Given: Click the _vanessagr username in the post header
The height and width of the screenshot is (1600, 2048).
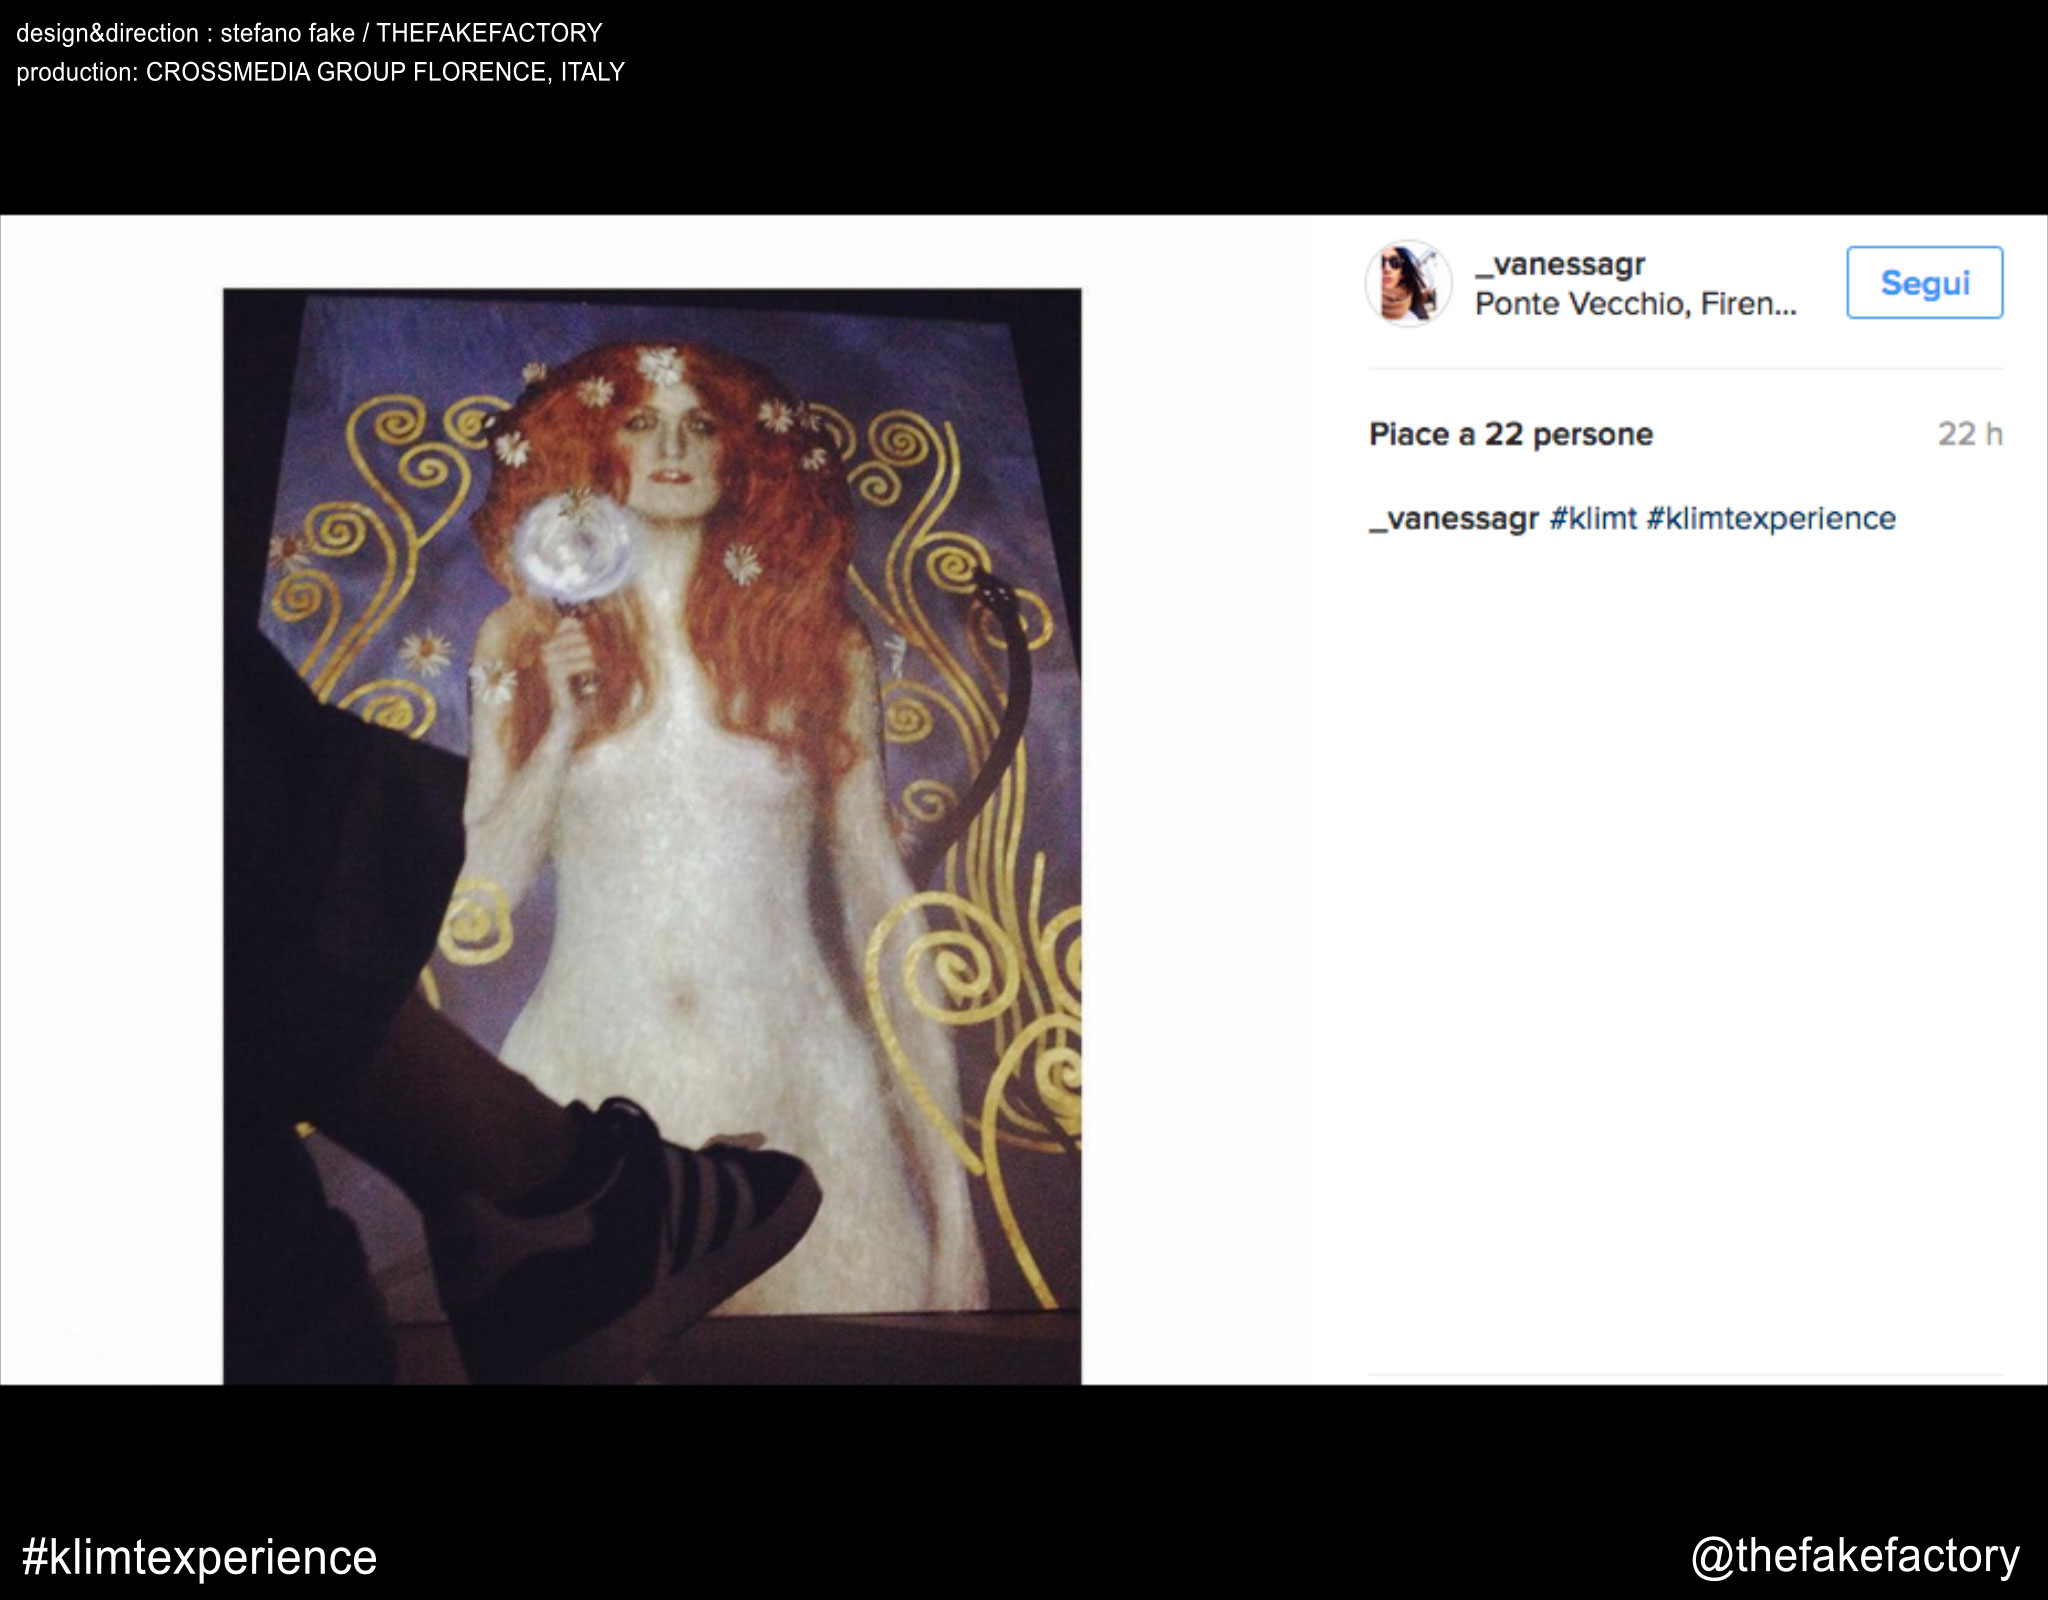Looking at the screenshot, I should (x=1559, y=264).
